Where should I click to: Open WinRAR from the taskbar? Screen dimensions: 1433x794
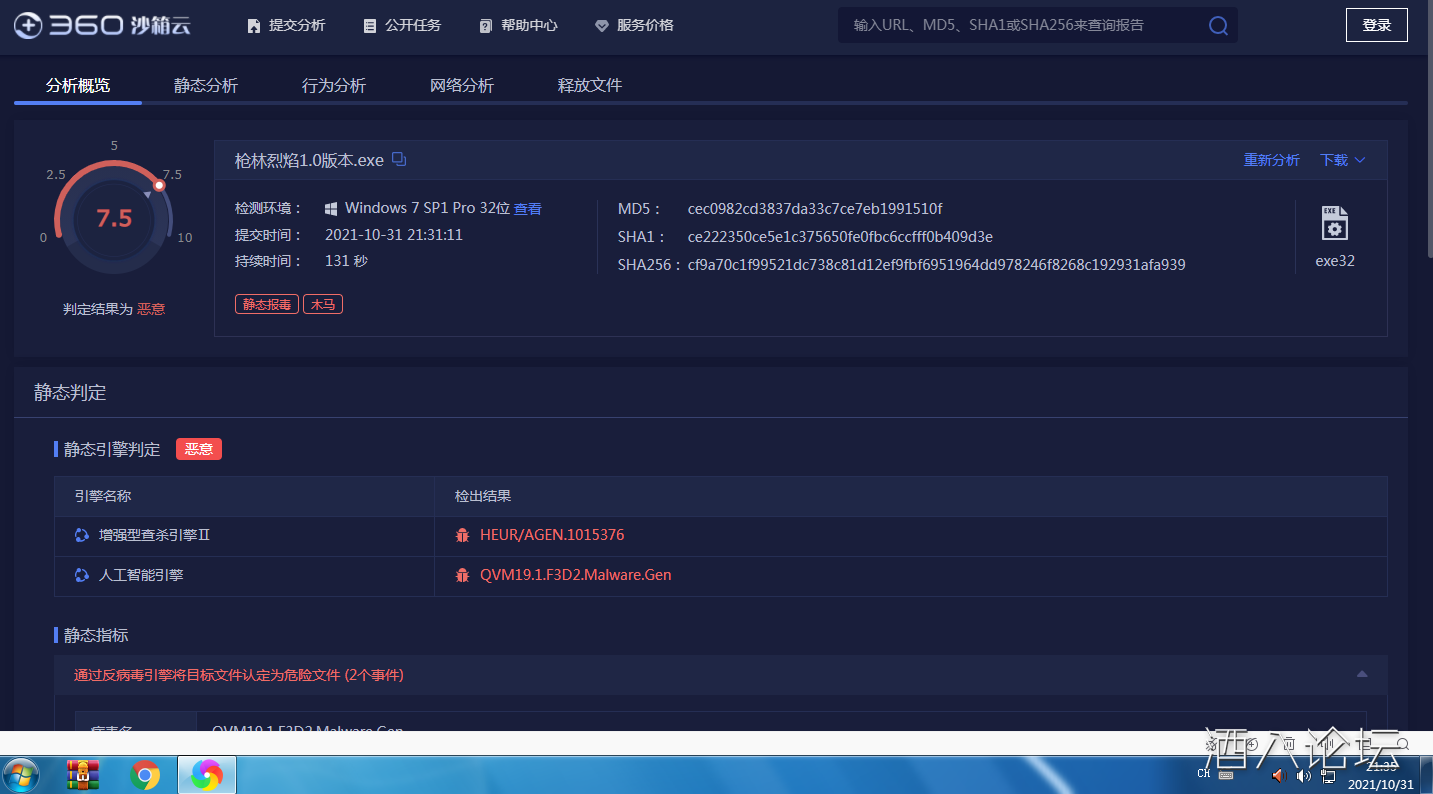point(83,775)
